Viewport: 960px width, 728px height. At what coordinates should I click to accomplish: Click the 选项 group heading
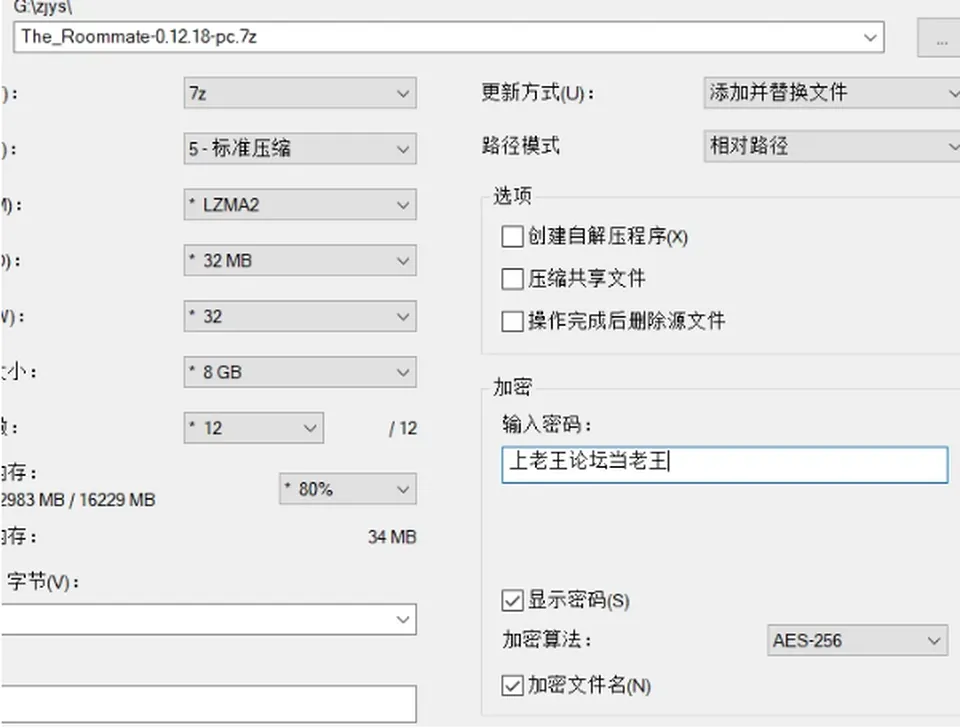coord(512,196)
